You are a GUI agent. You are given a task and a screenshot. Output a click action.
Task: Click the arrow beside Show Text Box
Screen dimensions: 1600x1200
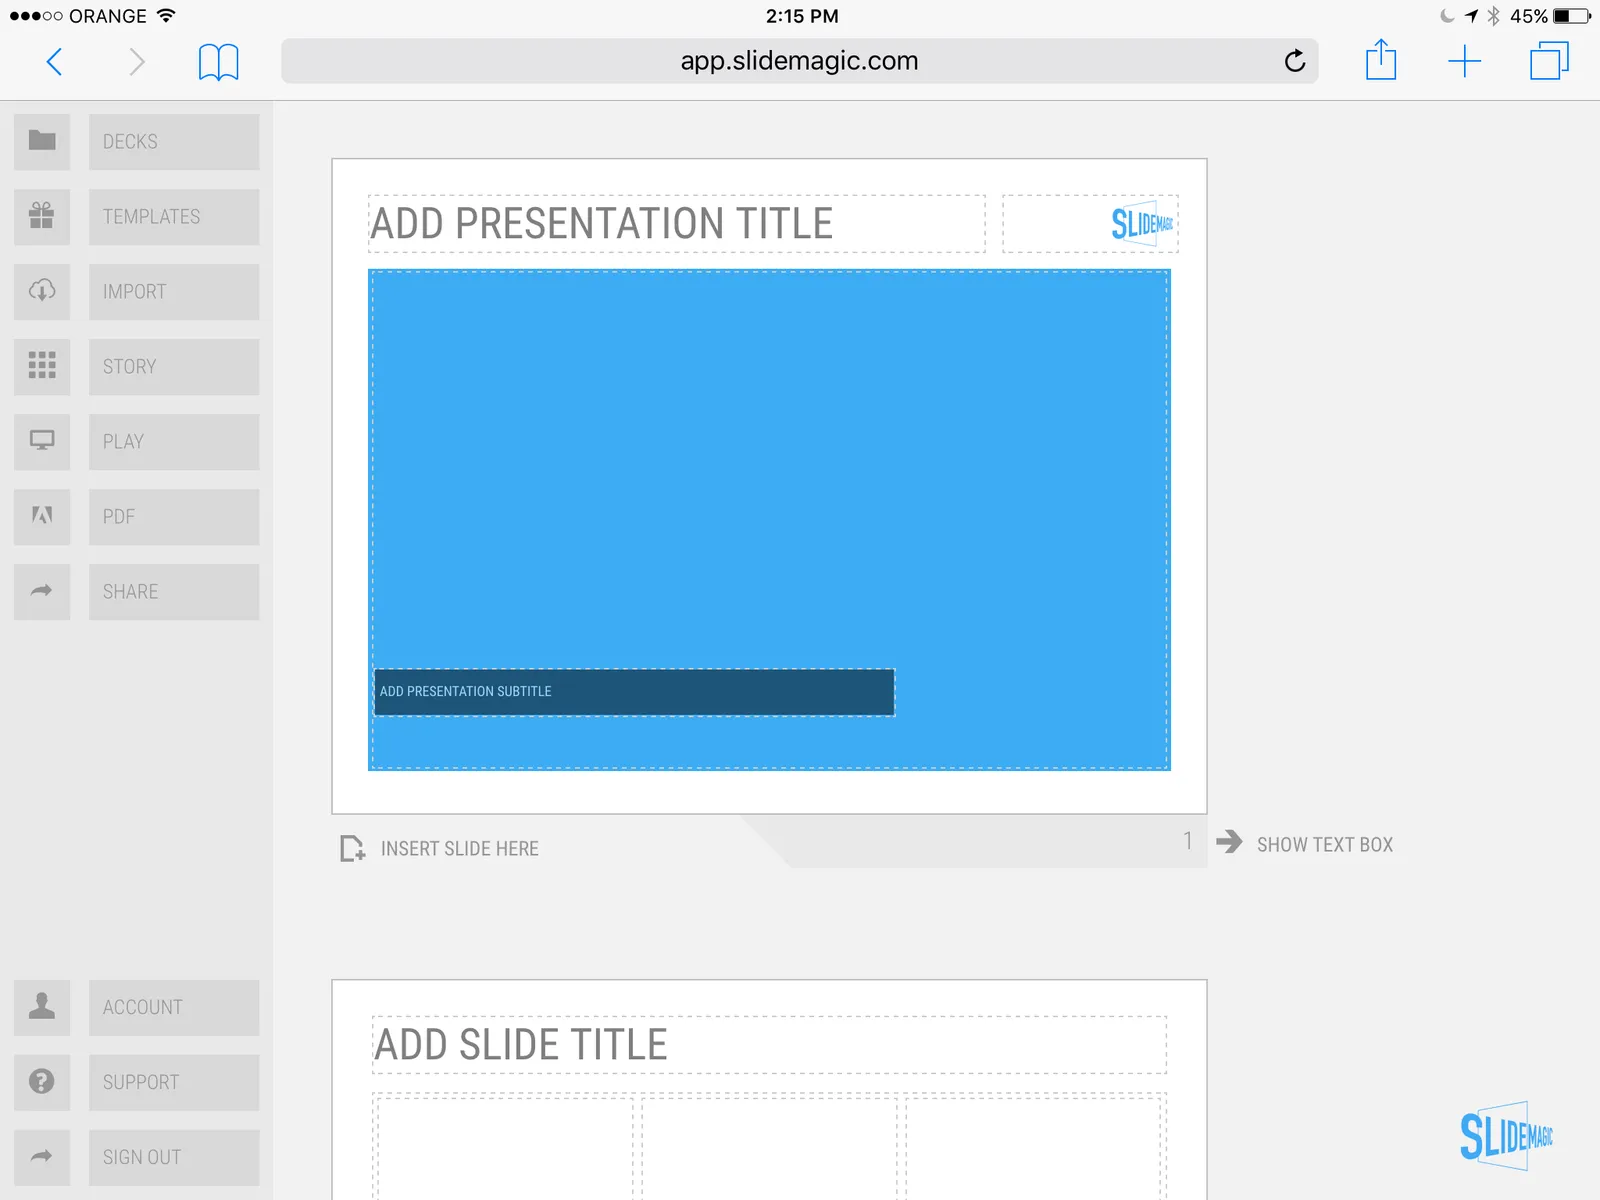click(x=1229, y=842)
